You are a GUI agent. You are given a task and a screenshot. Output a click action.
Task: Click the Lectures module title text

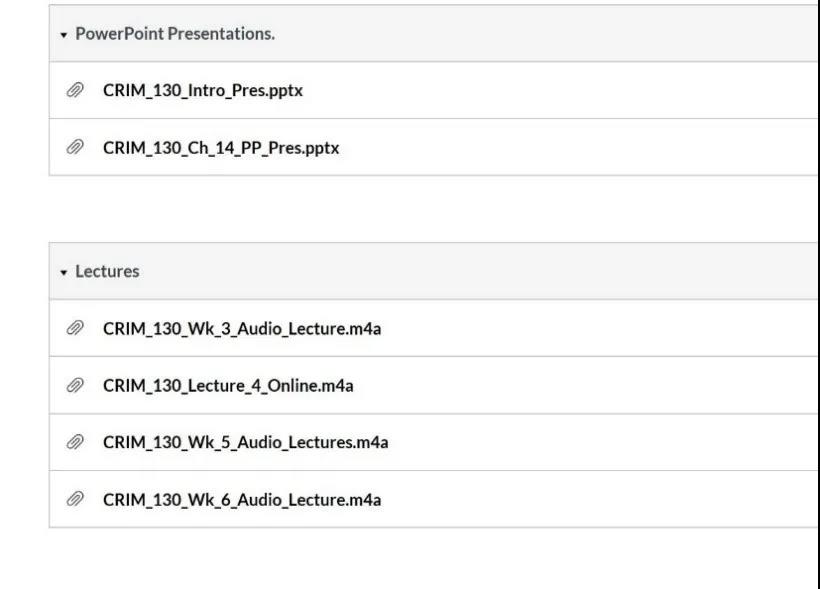click(x=107, y=272)
